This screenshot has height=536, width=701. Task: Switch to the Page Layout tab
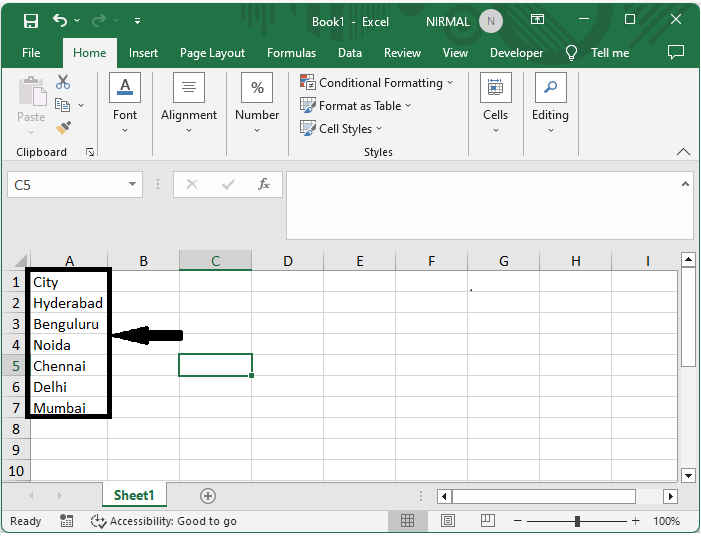[x=212, y=53]
